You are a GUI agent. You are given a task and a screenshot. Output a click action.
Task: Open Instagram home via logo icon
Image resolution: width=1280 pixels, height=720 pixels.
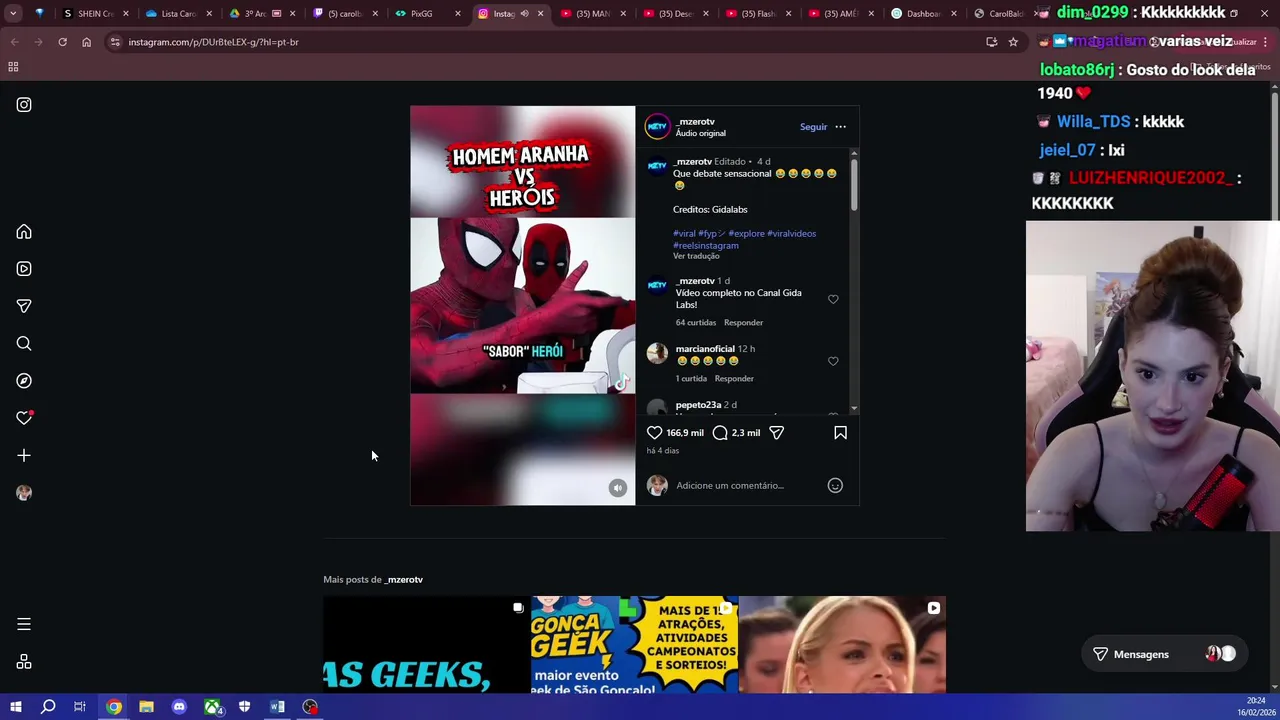24,104
